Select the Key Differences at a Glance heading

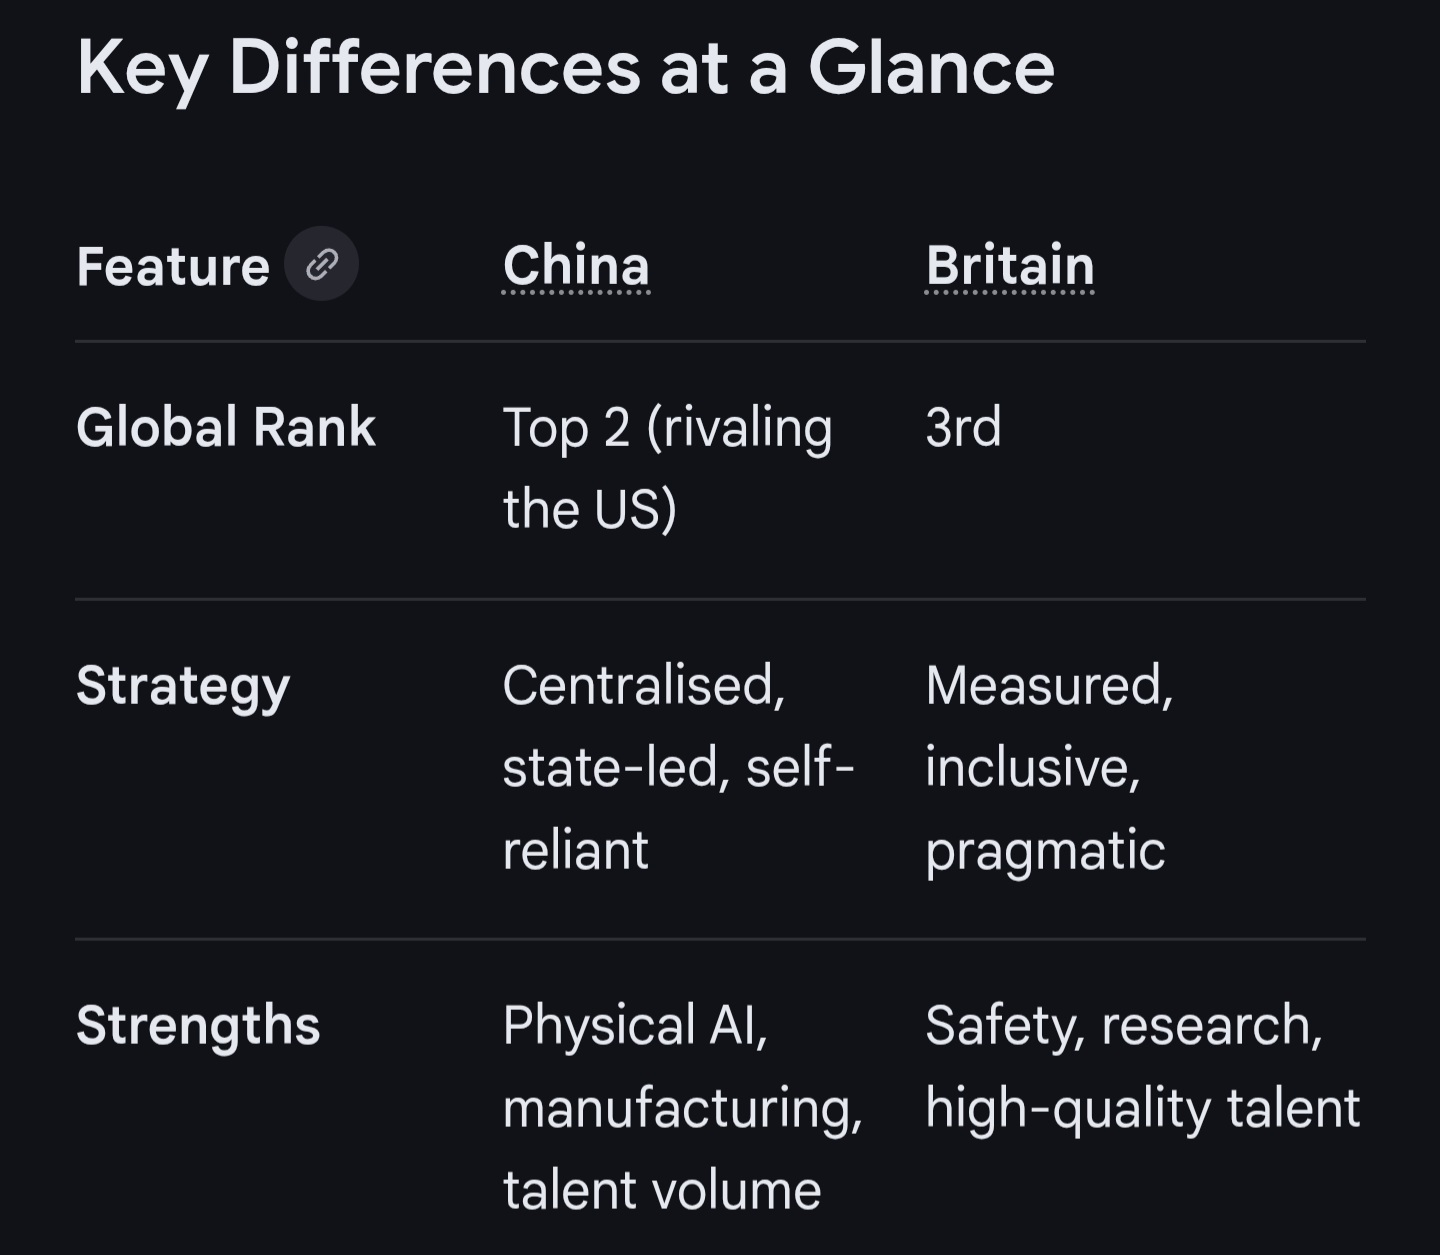point(566,68)
